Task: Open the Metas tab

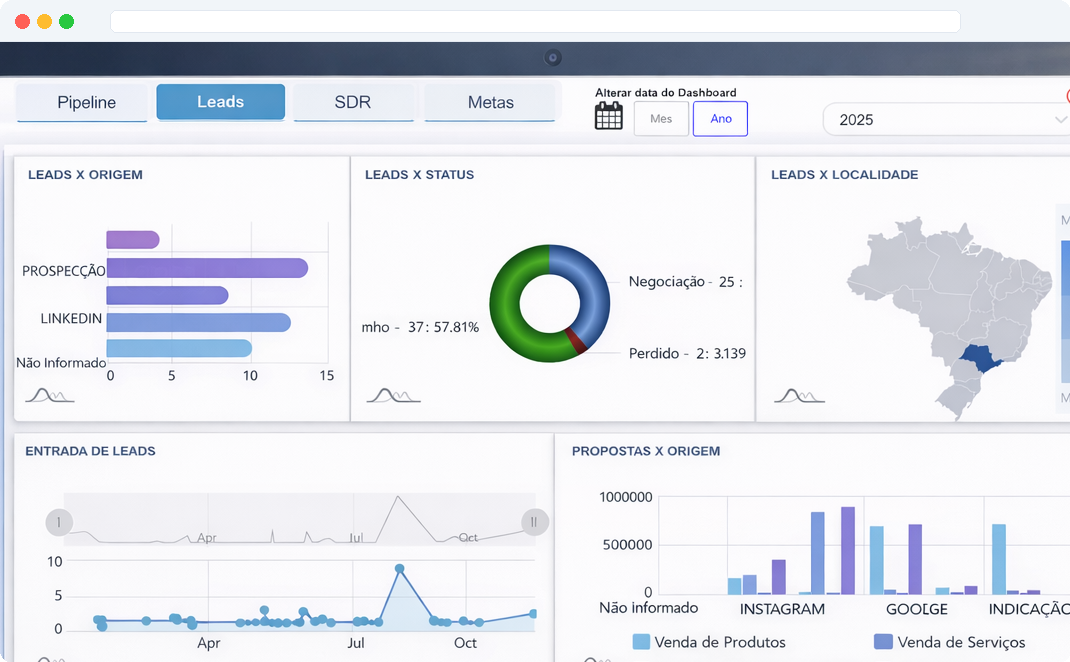Action: pos(490,102)
